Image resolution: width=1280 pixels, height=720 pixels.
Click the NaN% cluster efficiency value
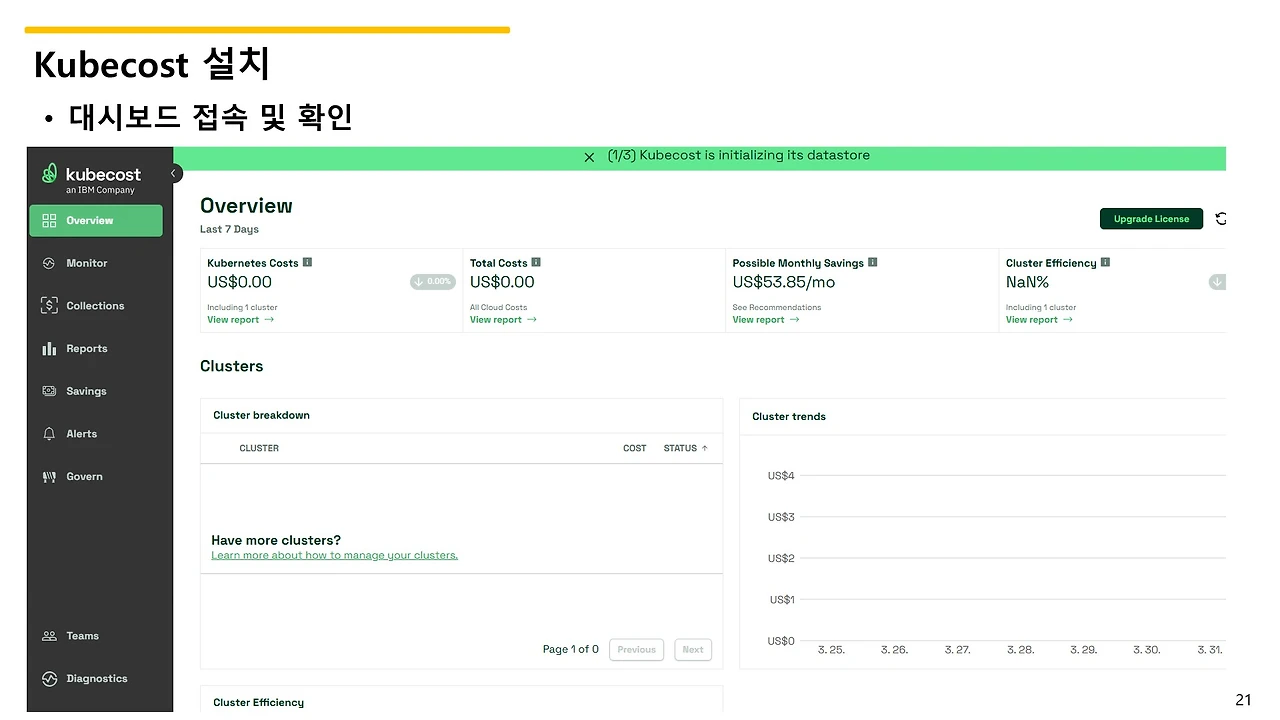click(1028, 283)
